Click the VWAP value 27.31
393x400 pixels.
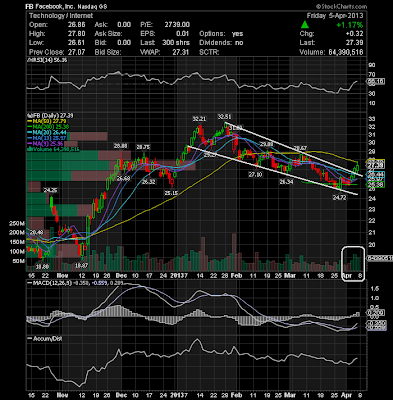tap(181, 52)
